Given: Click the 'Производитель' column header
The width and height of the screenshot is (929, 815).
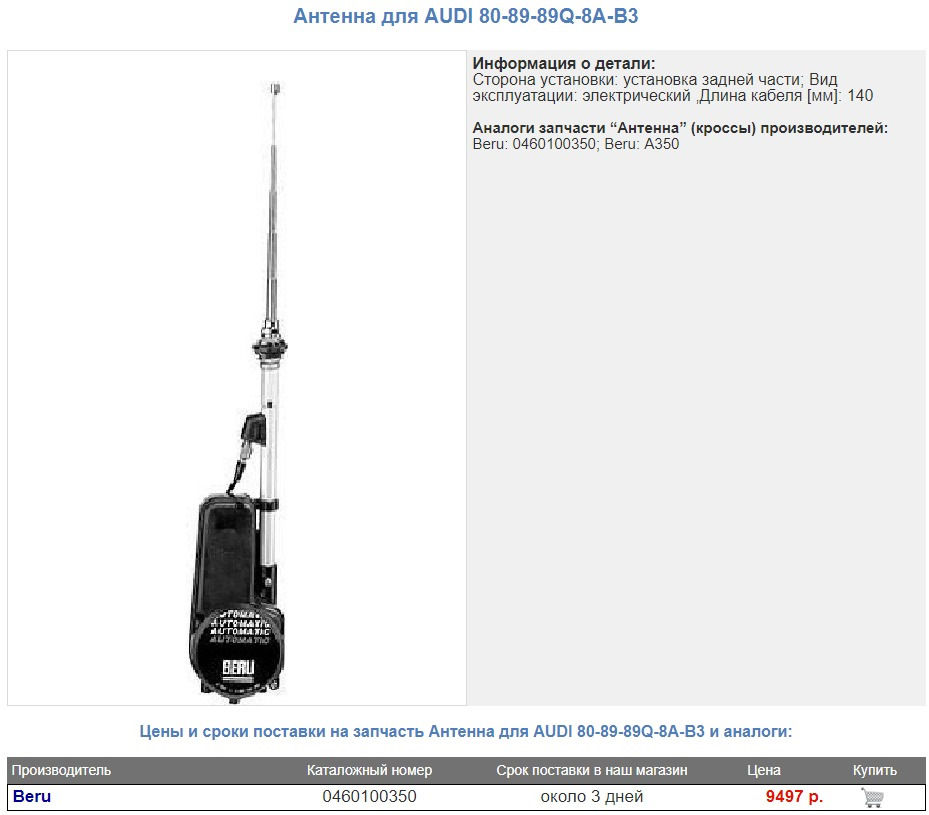Looking at the screenshot, I should click(62, 771).
